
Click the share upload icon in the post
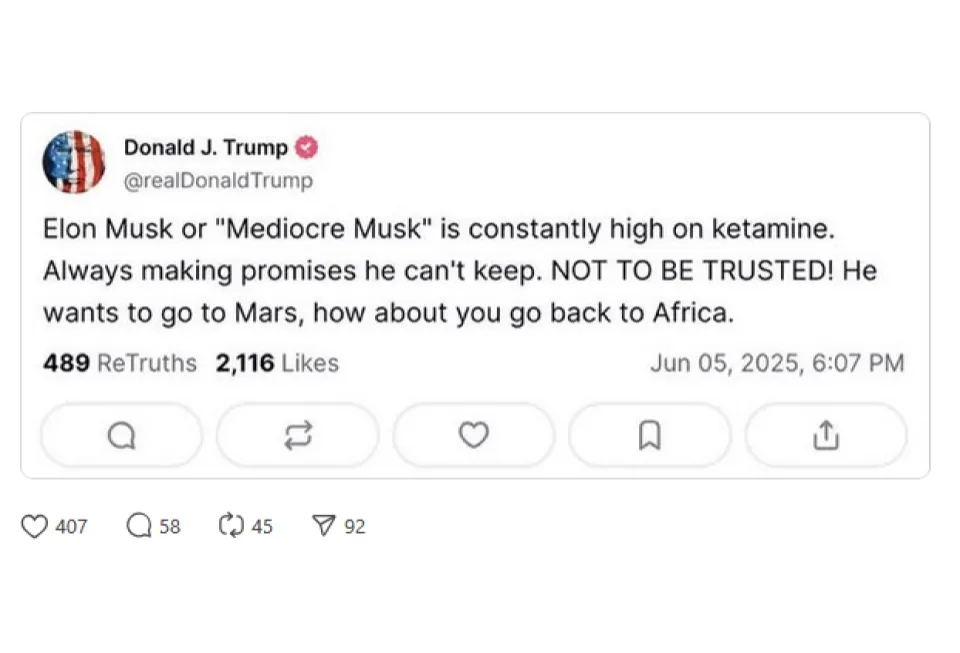click(x=825, y=436)
